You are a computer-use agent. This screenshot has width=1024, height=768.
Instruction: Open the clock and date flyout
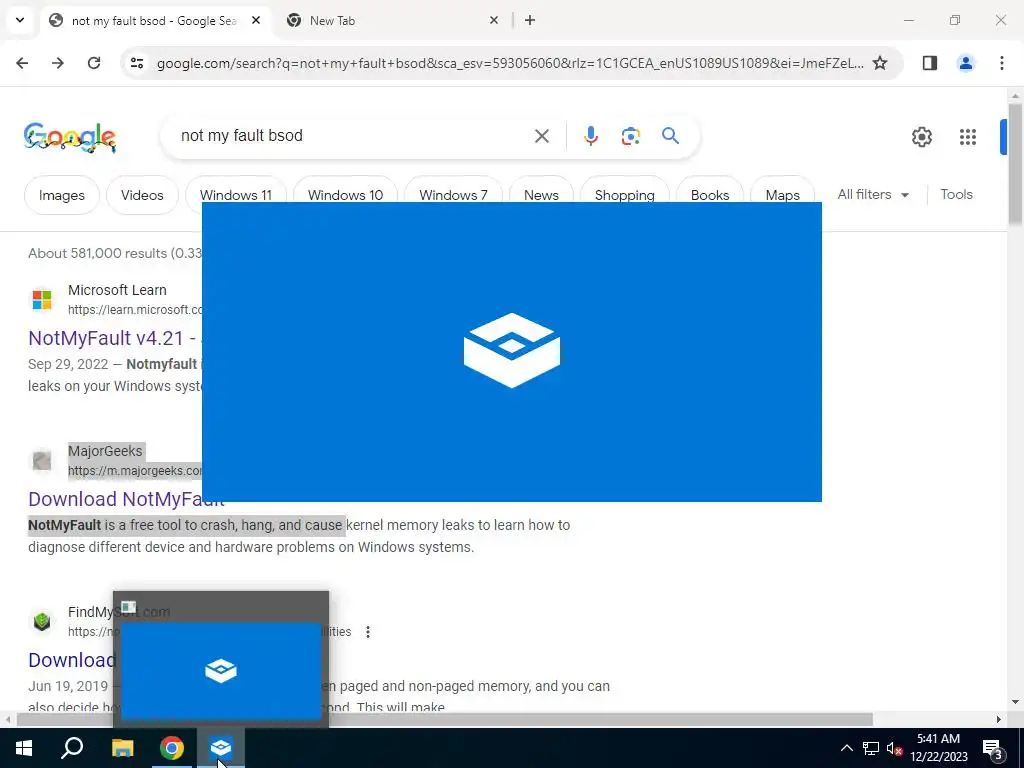tap(938, 748)
